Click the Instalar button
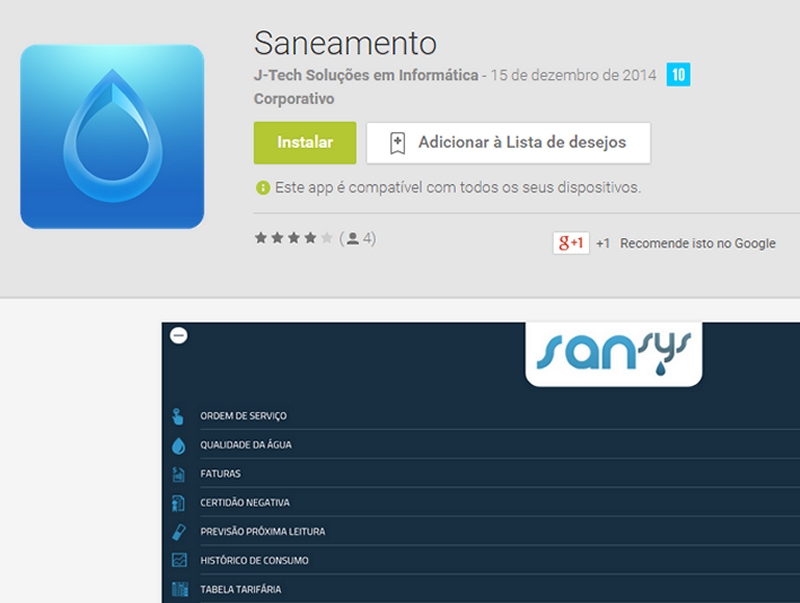800x603 pixels. [x=305, y=143]
